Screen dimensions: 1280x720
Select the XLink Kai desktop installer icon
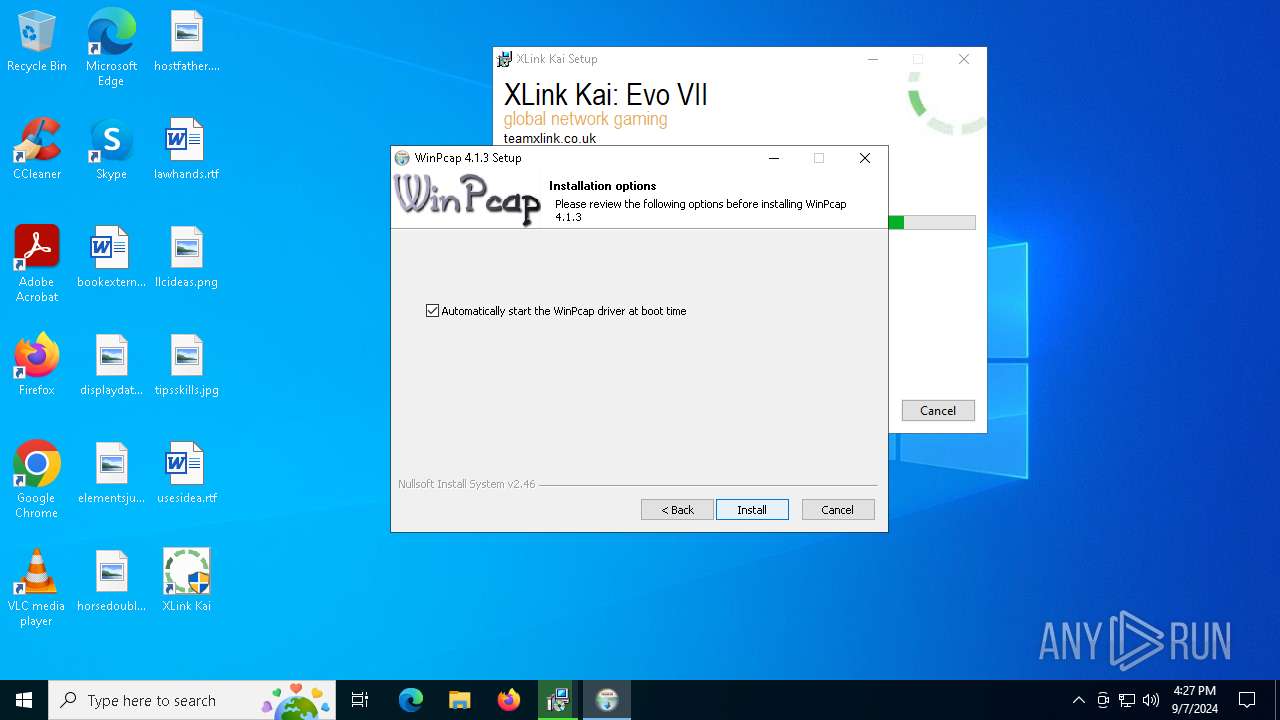187,582
